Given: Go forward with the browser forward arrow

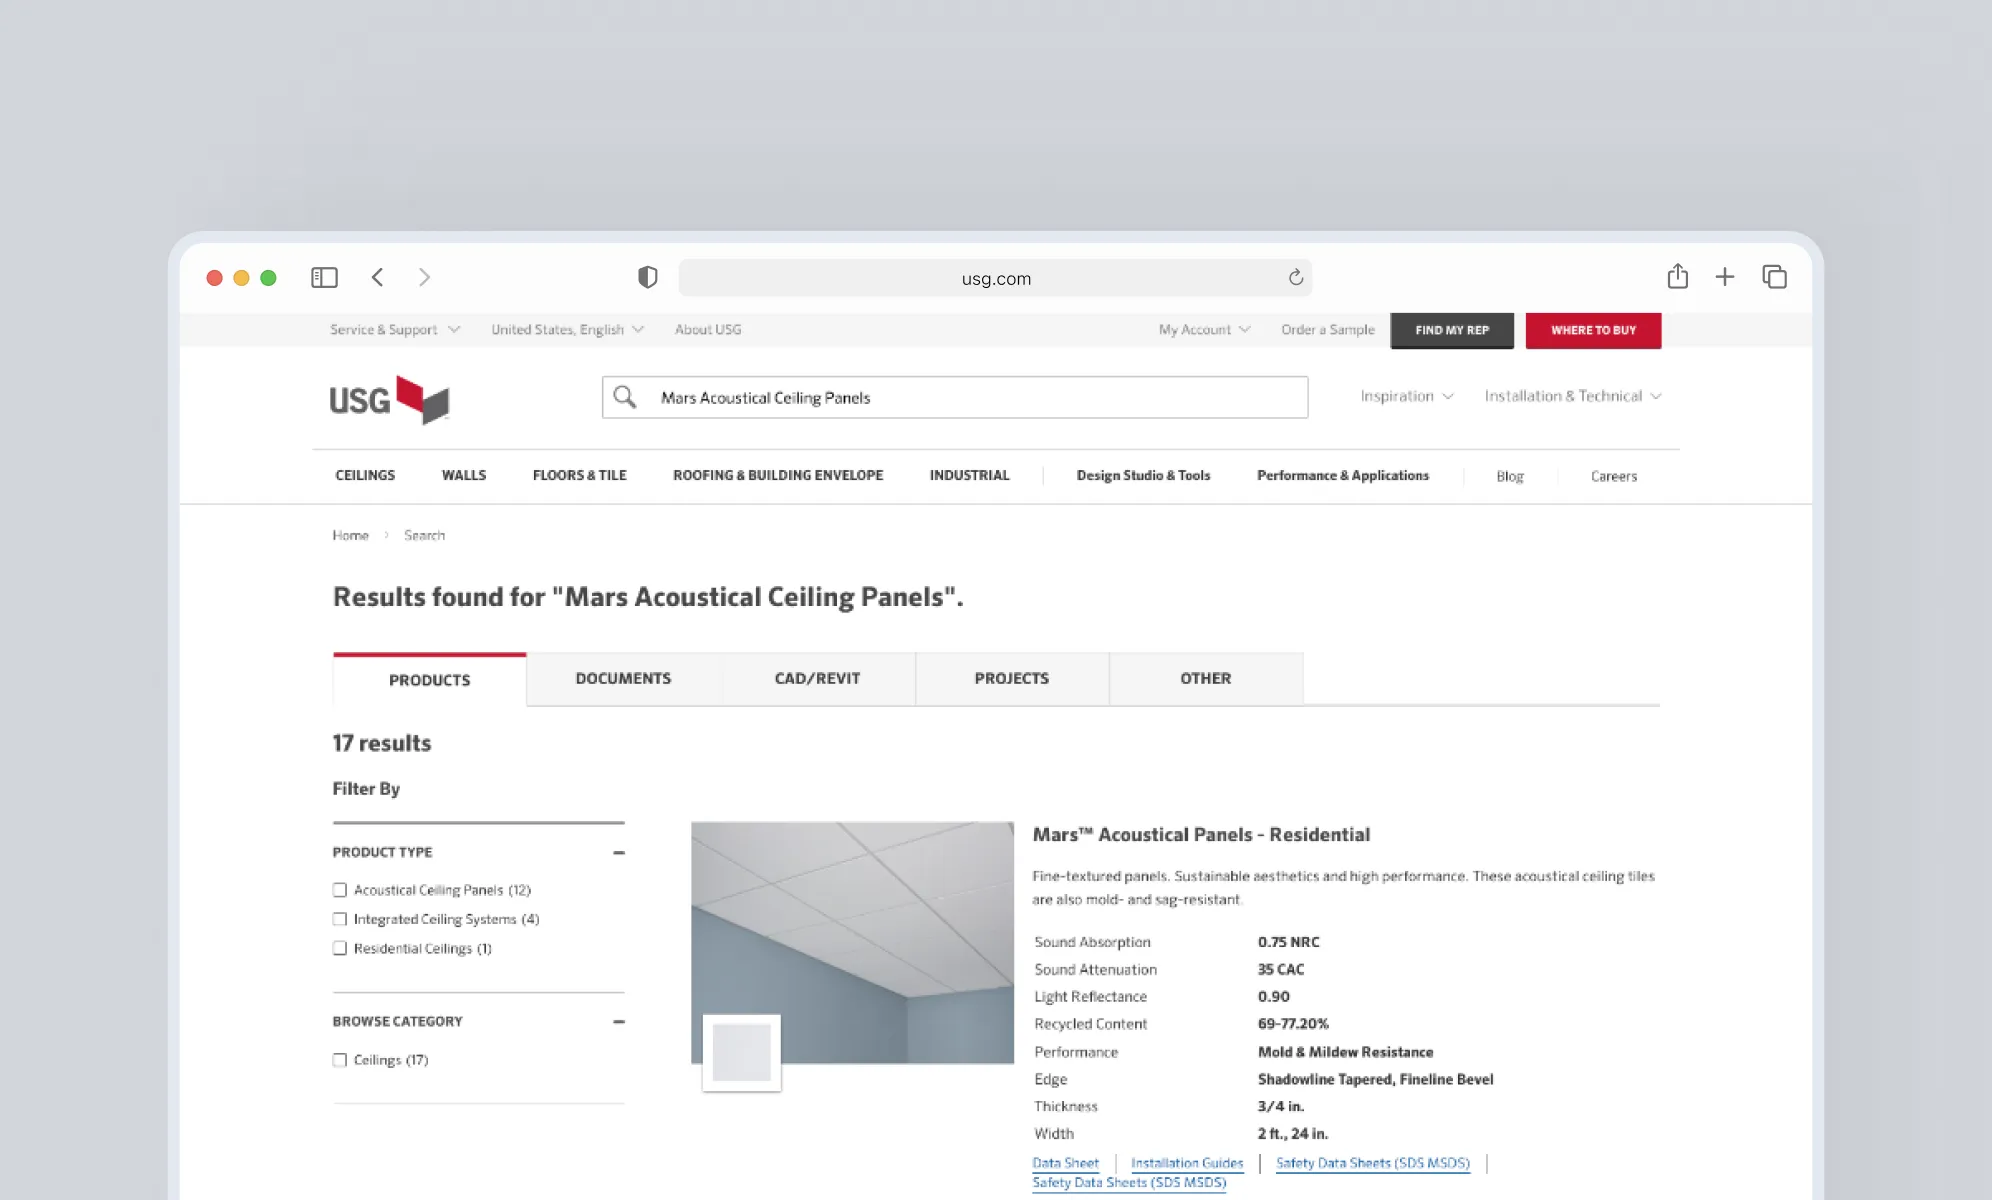Looking at the screenshot, I should pyautogui.click(x=424, y=278).
